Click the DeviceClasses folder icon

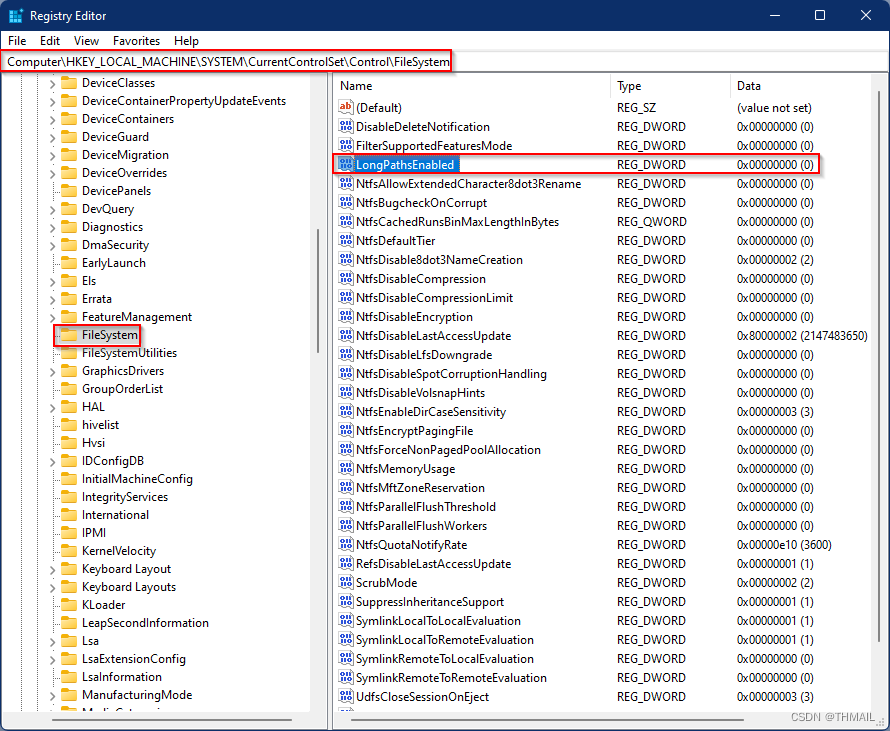[x=69, y=83]
